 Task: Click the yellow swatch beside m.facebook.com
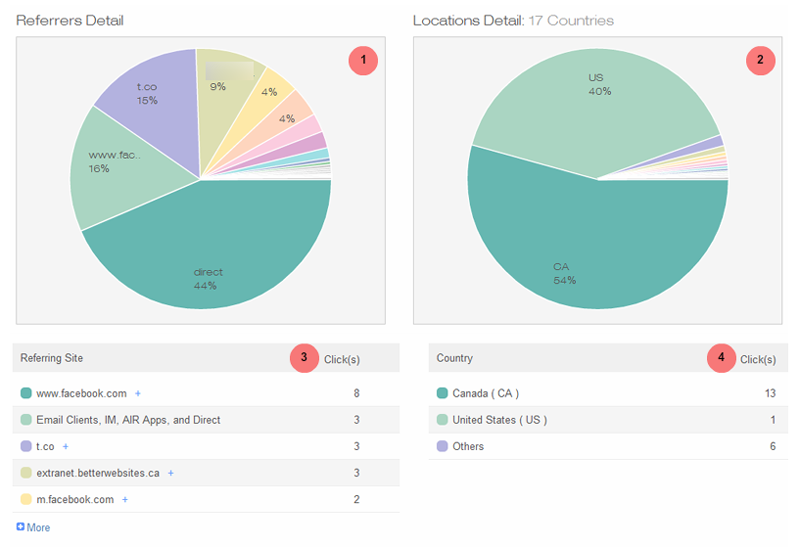click(26, 499)
